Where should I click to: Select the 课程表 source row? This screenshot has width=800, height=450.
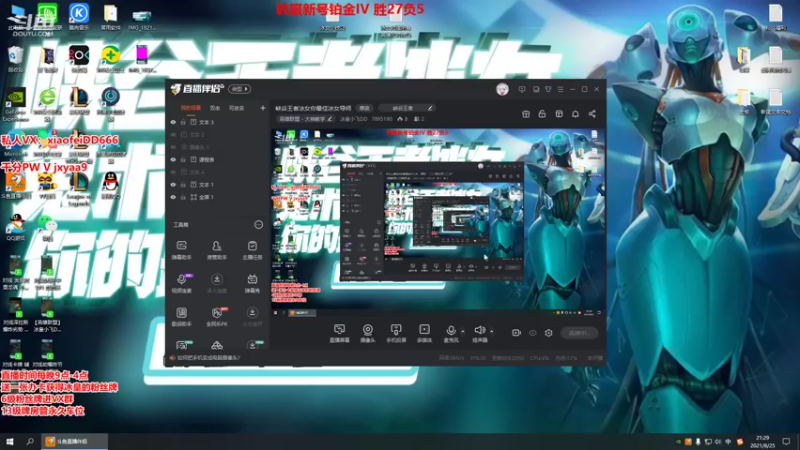click(x=218, y=160)
